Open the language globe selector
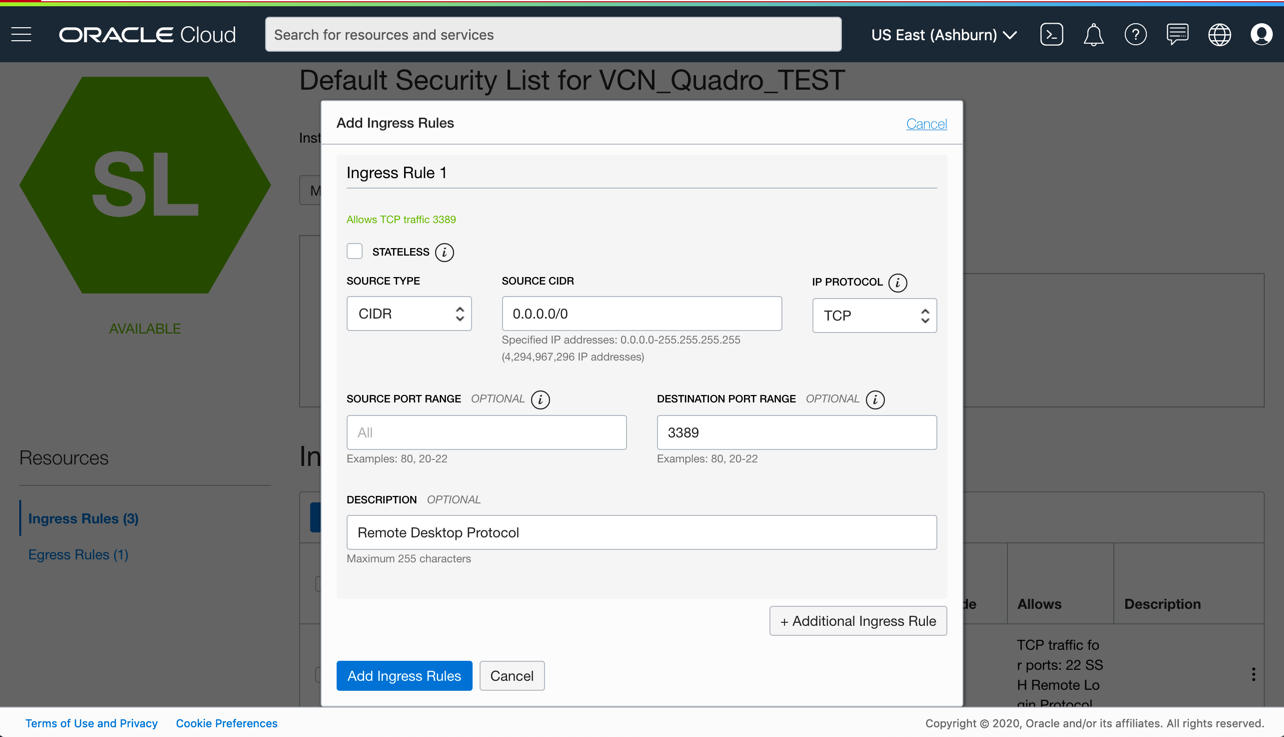Image resolution: width=1284 pixels, height=737 pixels. [x=1219, y=34]
